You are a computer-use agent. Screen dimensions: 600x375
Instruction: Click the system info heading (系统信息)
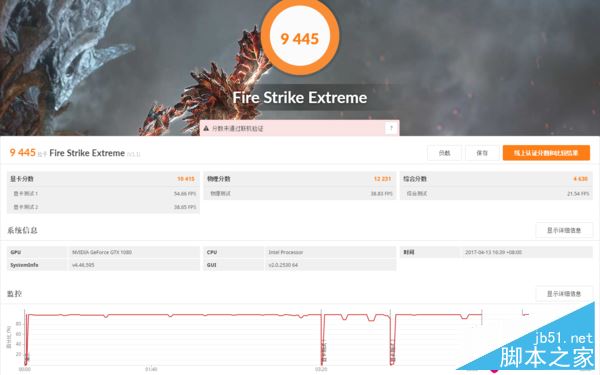22,230
